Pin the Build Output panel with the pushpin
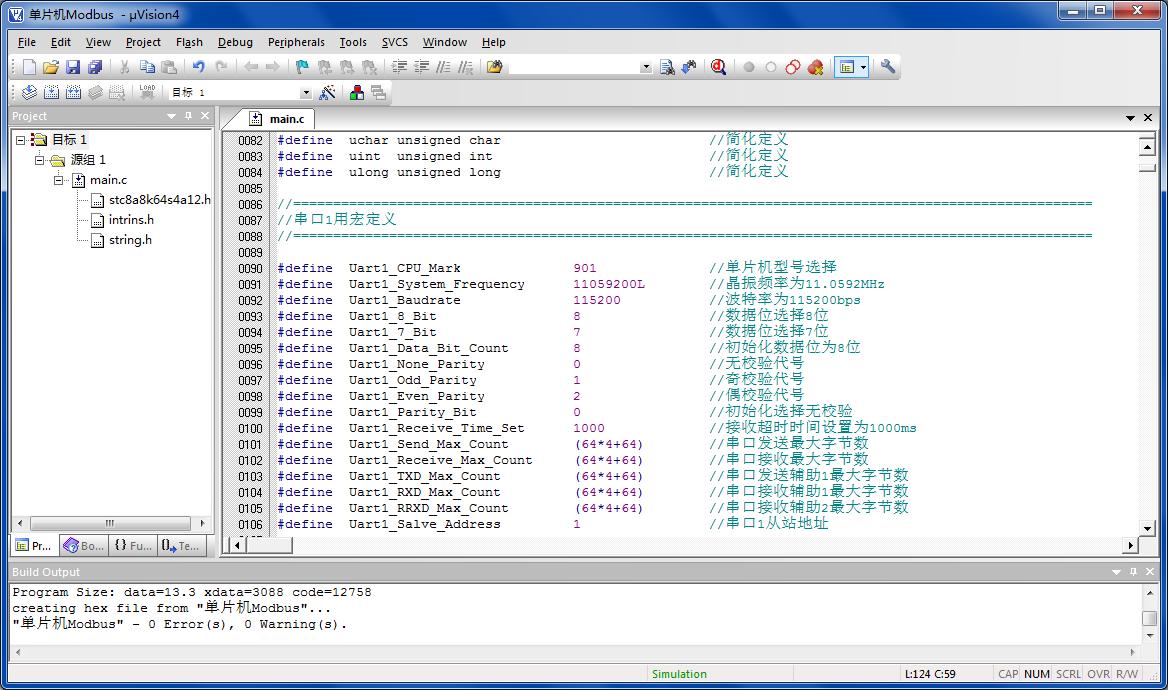The height and width of the screenshot is (690, 1168). click(1133, 572)
